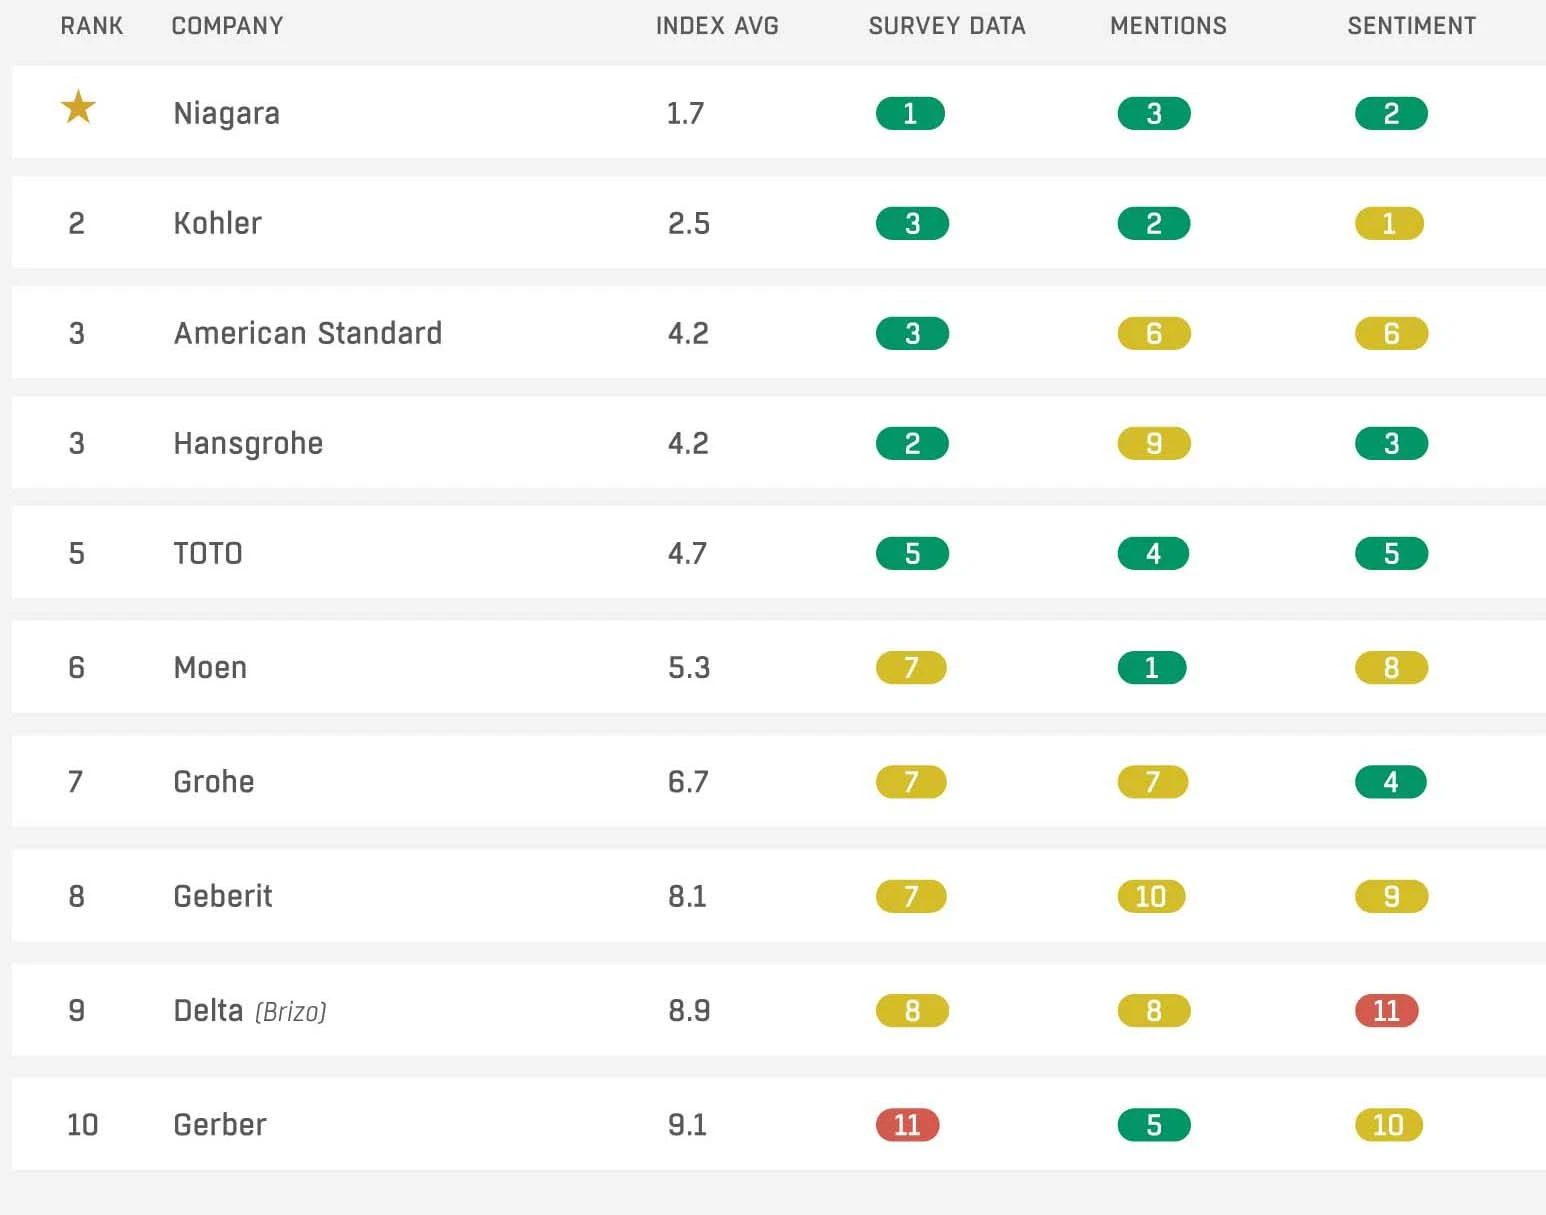Image resolution: width=1546 pixels, height=1215 pixels.
Task: Click the Company column header
Action: (x=227, y=26)
